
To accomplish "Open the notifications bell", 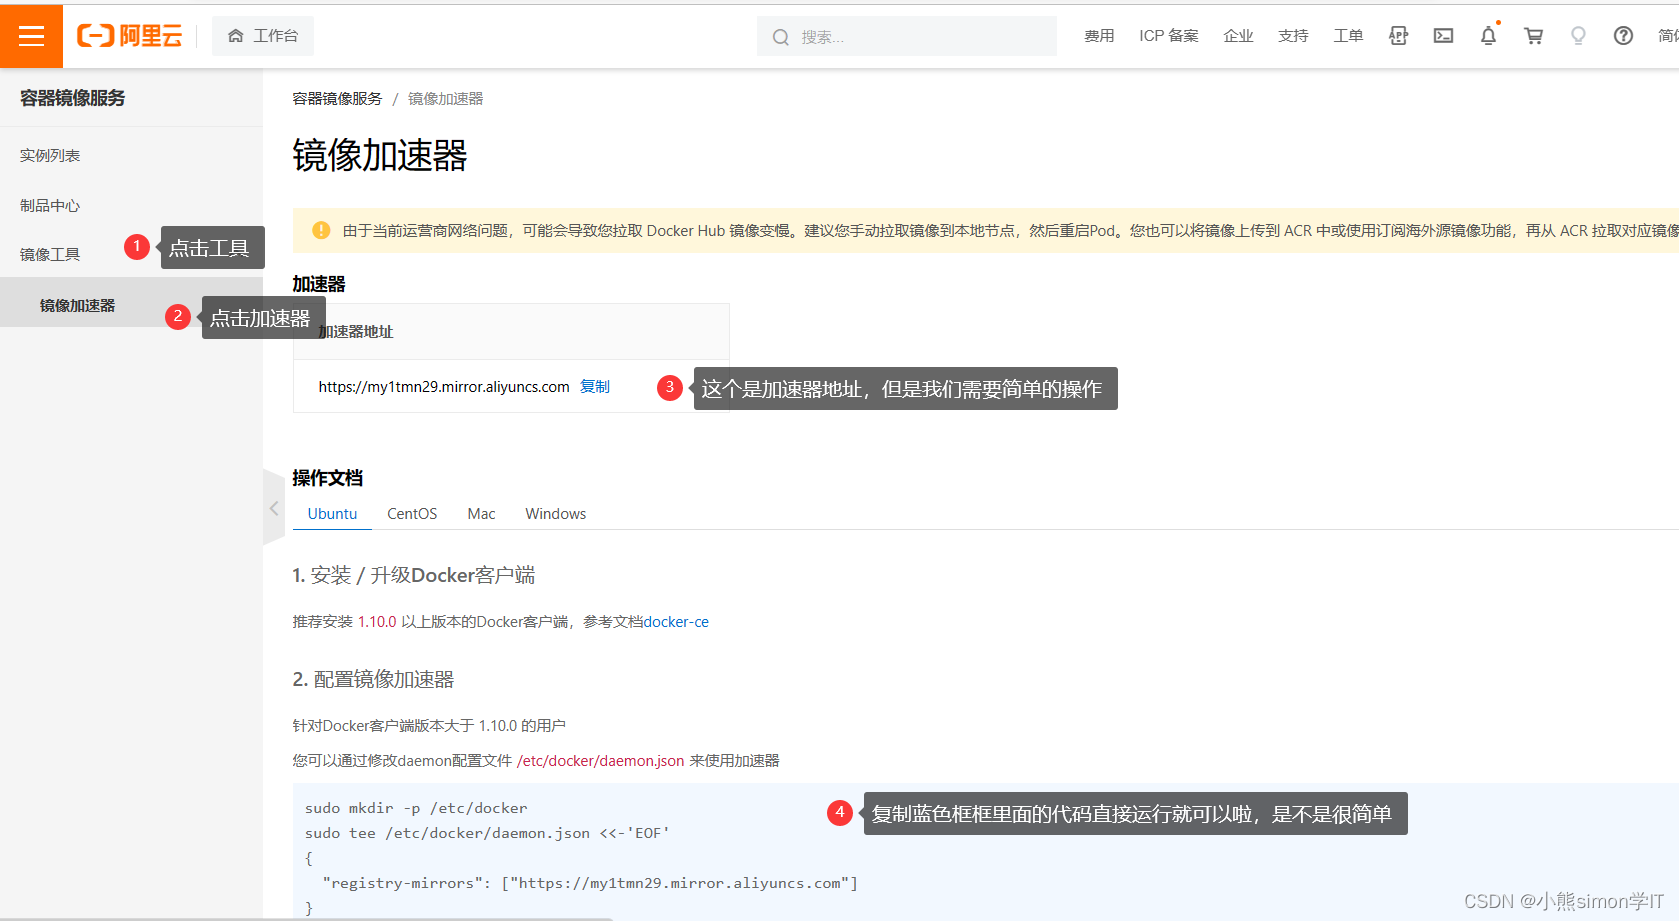I will [1488, 36].
